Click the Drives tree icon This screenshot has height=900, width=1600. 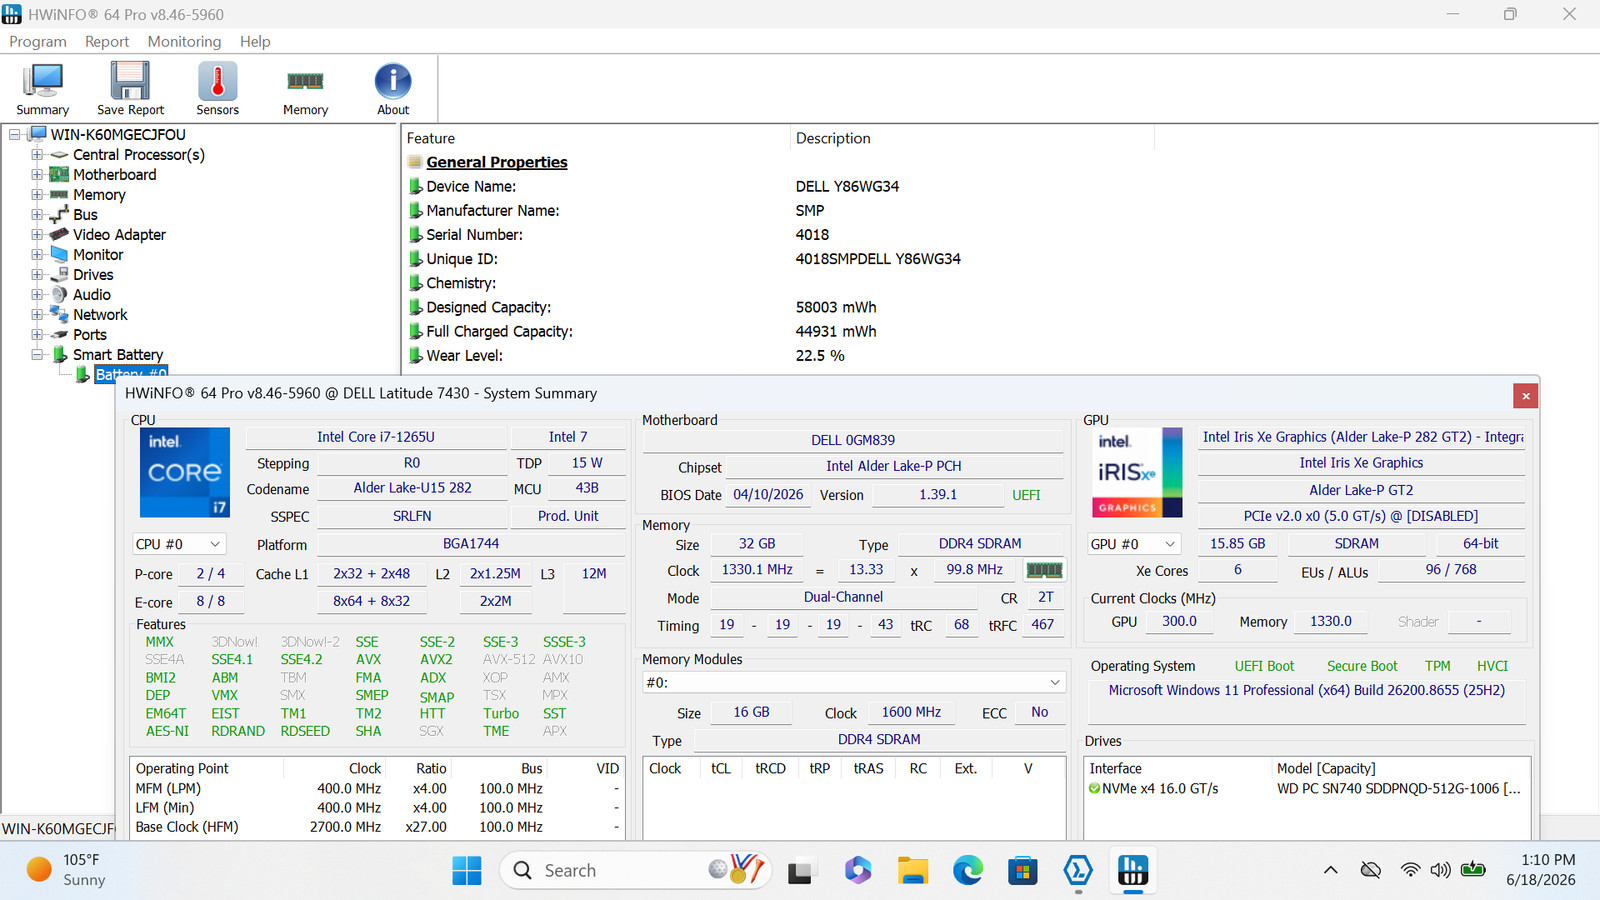(60, 275)
